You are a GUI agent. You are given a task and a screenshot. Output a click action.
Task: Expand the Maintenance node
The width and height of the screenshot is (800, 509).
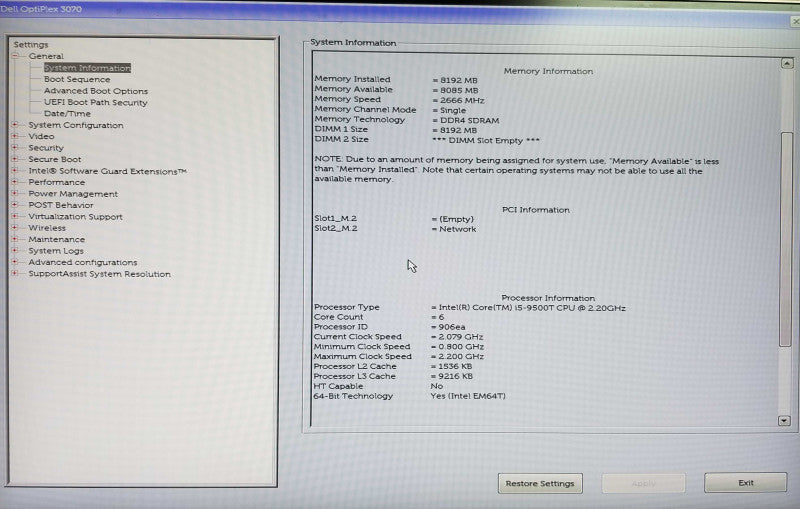[15, 239]
